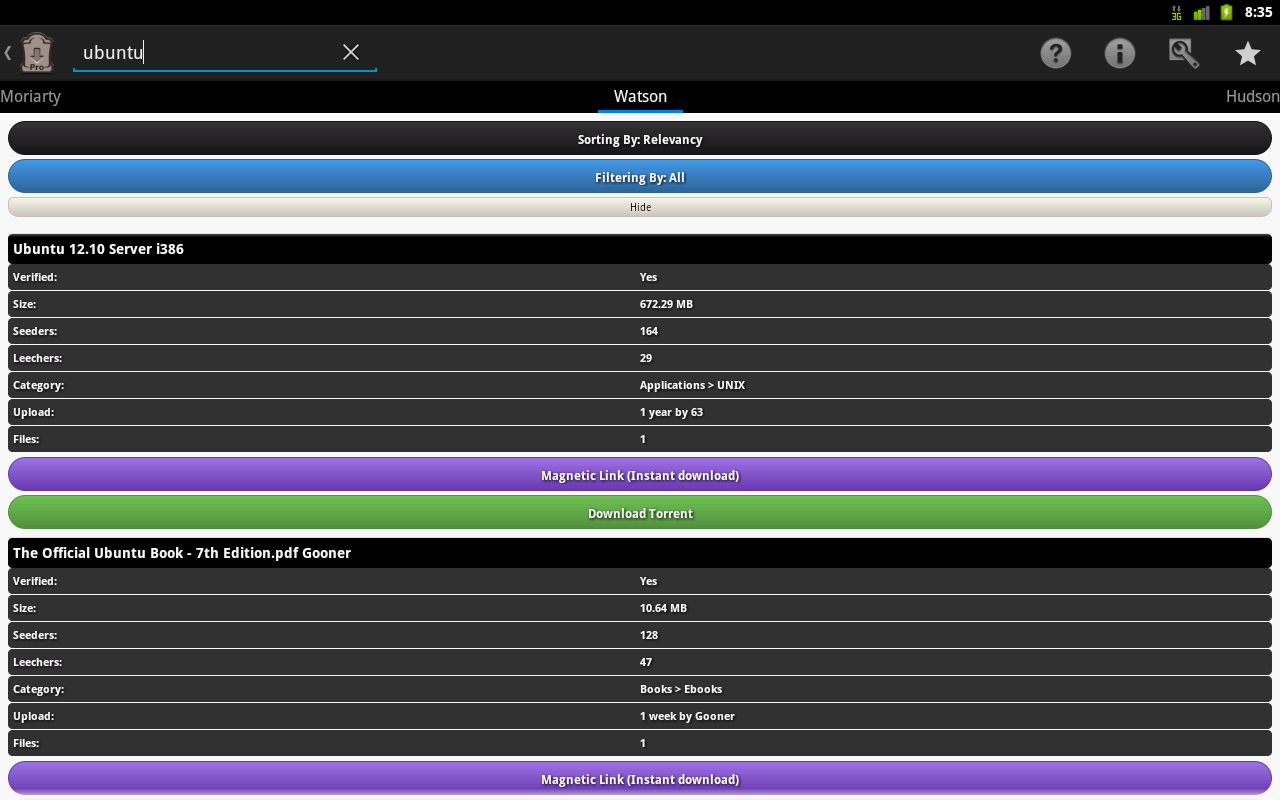Click the 672.29 MB size value

666,304
